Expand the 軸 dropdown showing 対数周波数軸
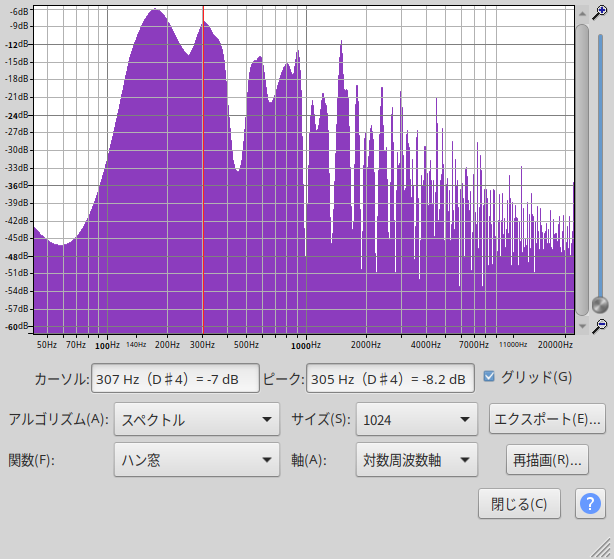The height and width of the screenshot is (559, 614). click(416, 461)
